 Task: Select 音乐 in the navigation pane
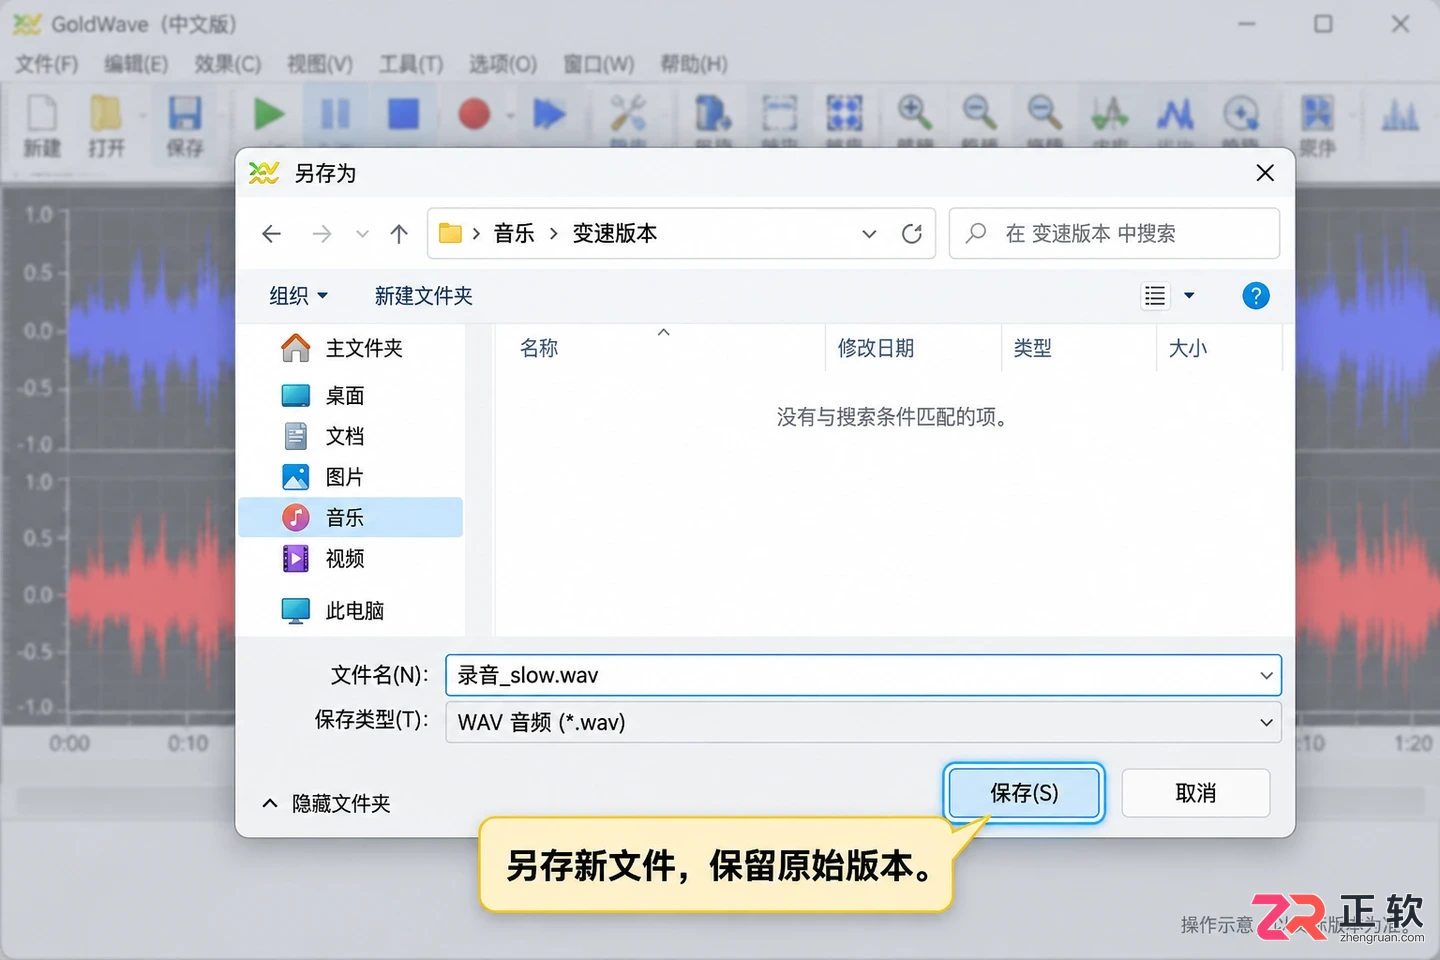coord(350,517)
